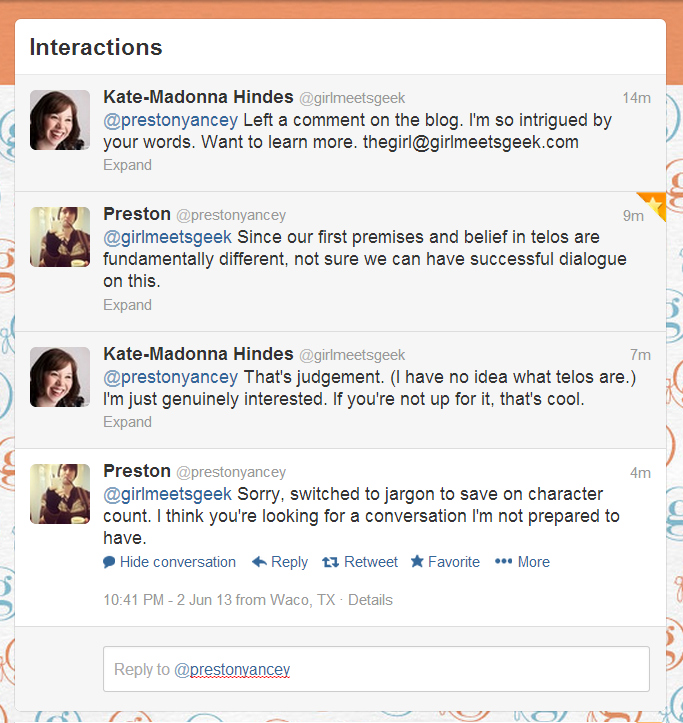Open Kate-Madonna Hindes name on the 7m tweet
Image resolution: width=683 pixels, height=723 pixels.
click(x=198, y=354)
